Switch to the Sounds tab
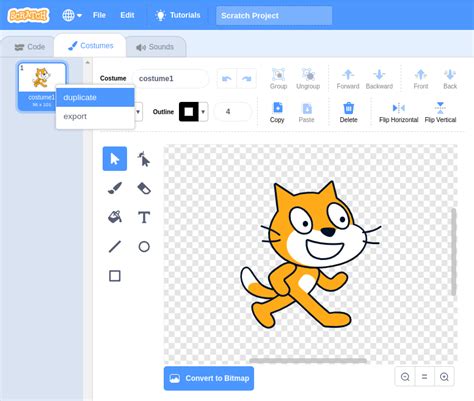This screenshot has width=474, height=401. pyautogui.click(x=155, y=47)
